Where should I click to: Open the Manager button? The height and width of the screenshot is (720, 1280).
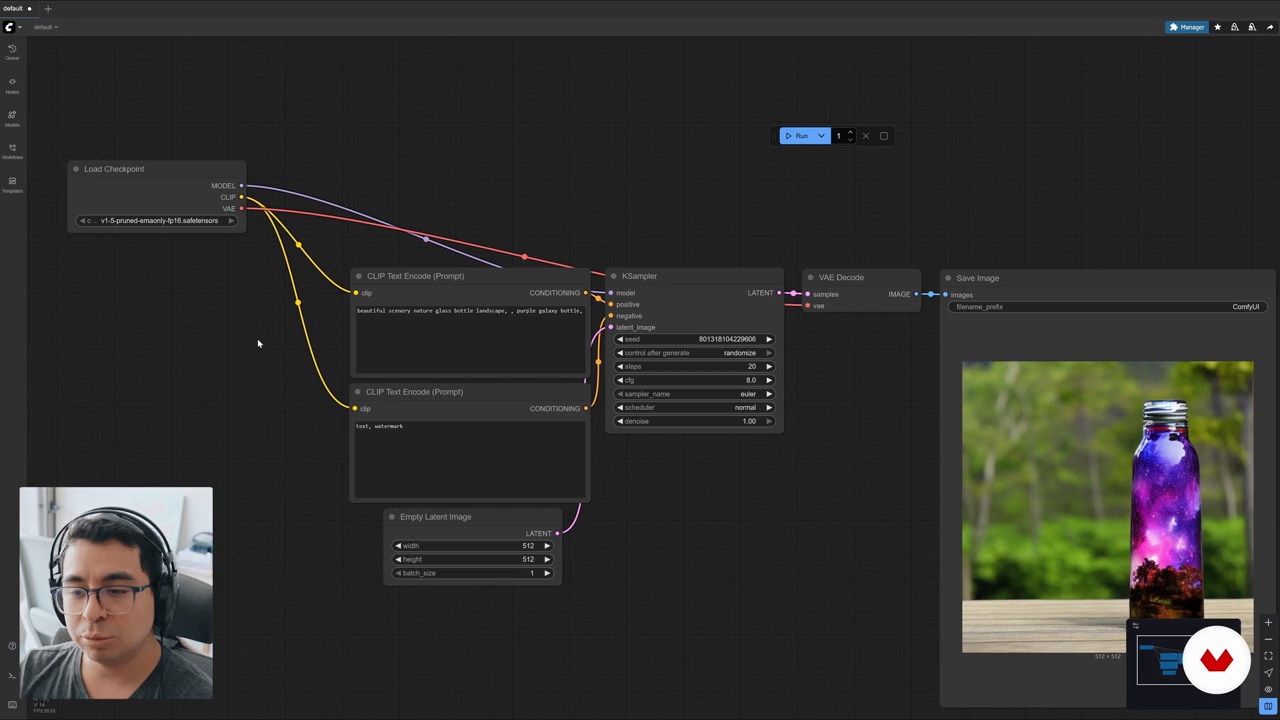[1186, 27]
